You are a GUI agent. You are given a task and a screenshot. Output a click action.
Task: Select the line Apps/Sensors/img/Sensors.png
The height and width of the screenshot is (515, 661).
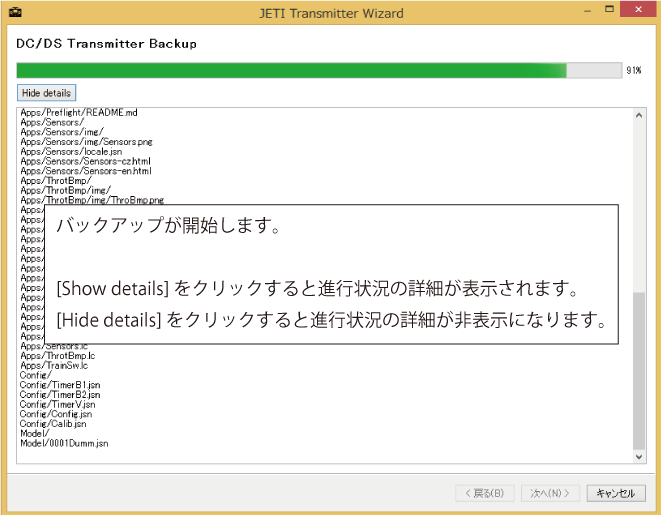pyautogui.click(x=86, y=142)
